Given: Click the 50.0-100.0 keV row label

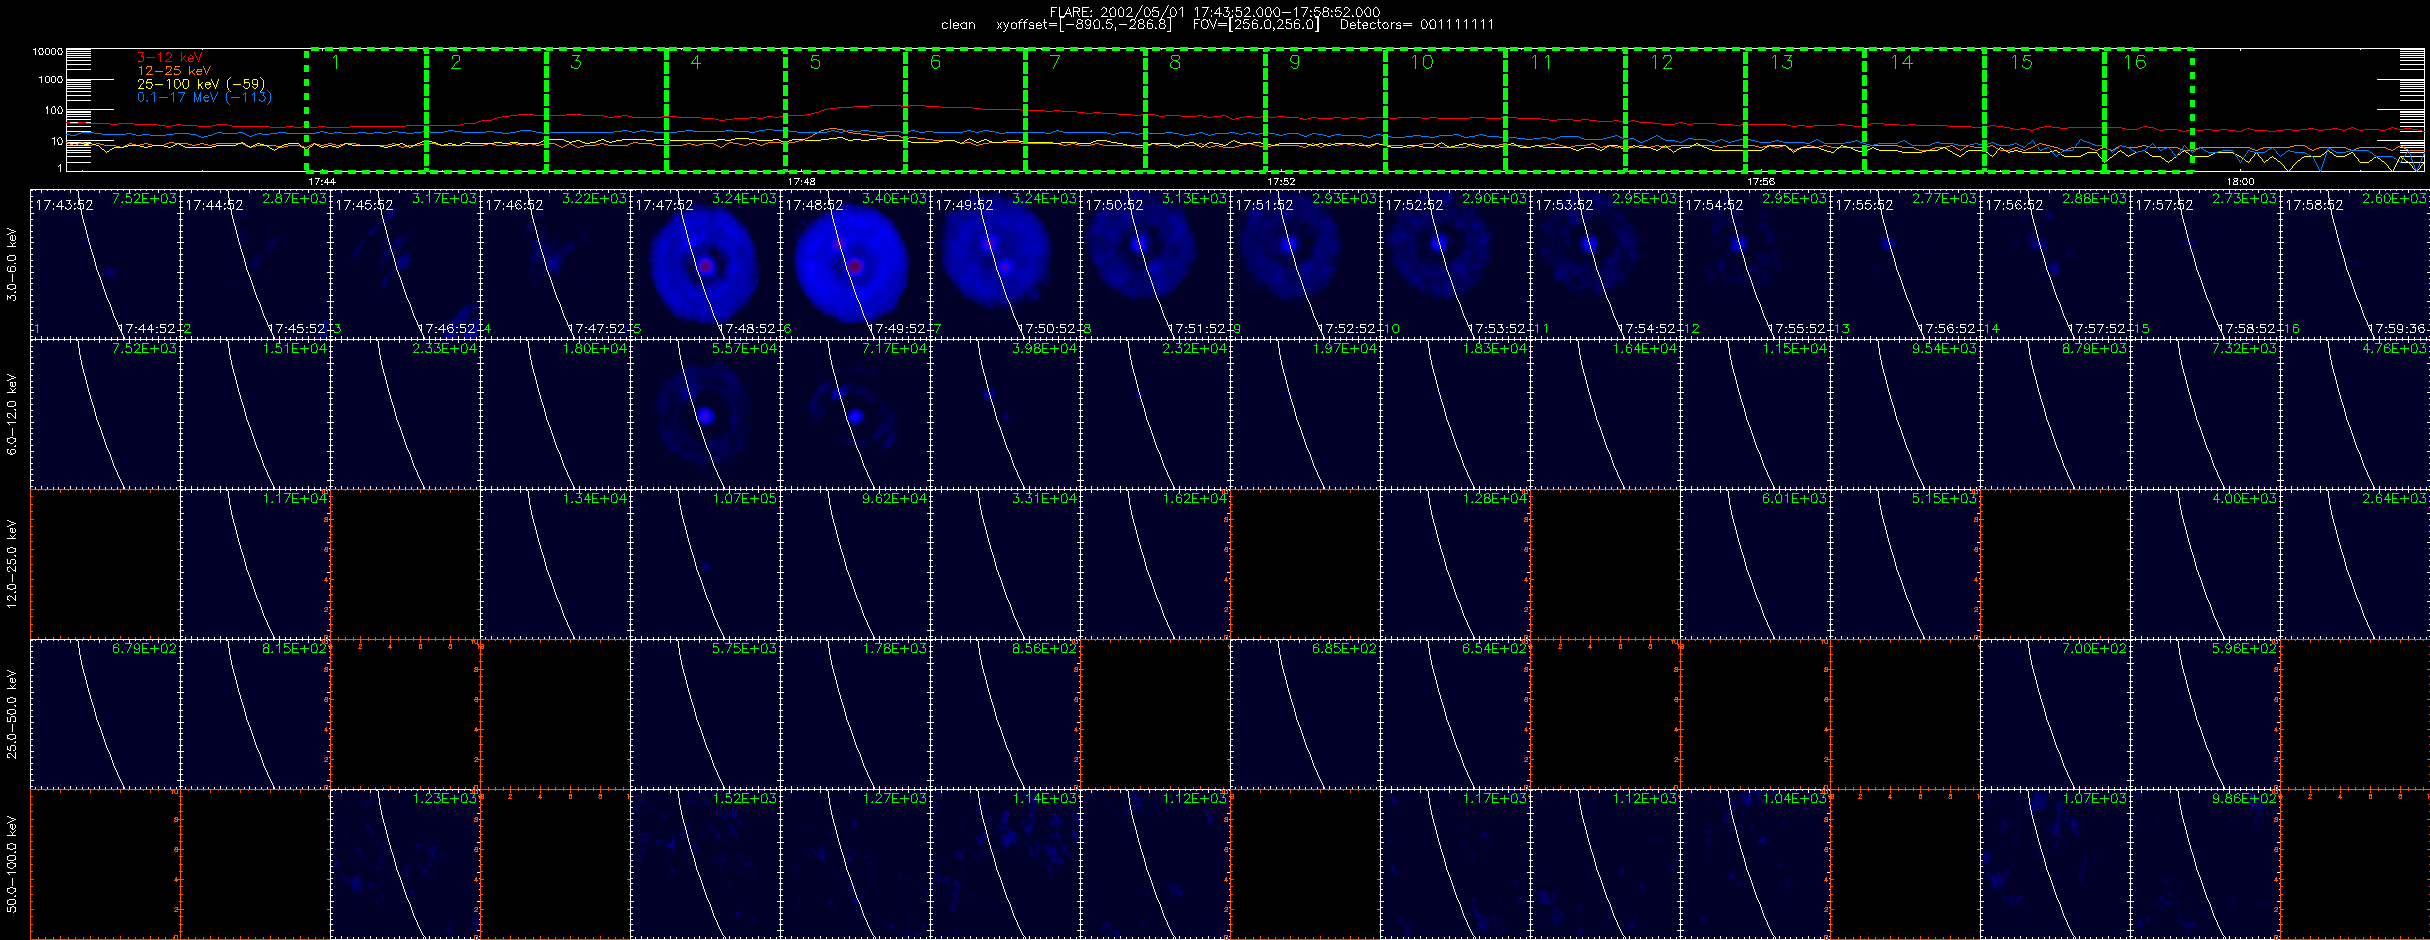Looking at the screenshot, I should 12,864.
